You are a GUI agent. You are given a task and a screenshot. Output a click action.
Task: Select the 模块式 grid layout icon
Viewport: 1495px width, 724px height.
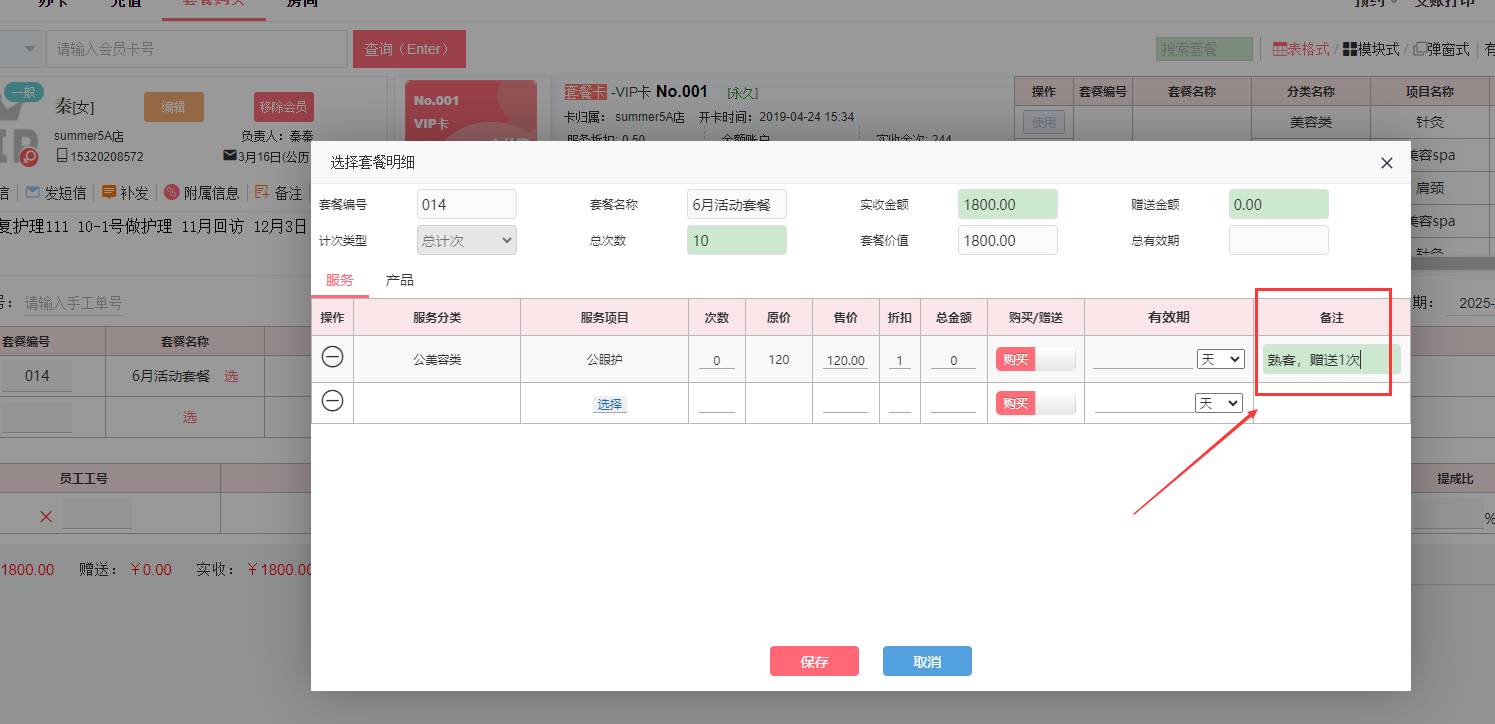[x=1349, y=48]
